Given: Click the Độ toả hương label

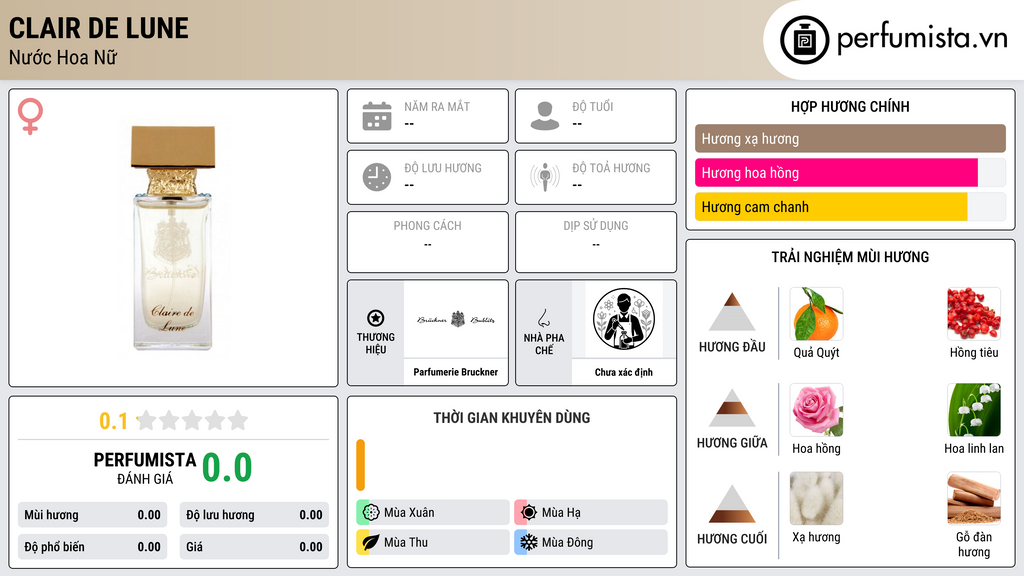Looking at the screenshot, I should pyautogui.click(x=611, y=168).
